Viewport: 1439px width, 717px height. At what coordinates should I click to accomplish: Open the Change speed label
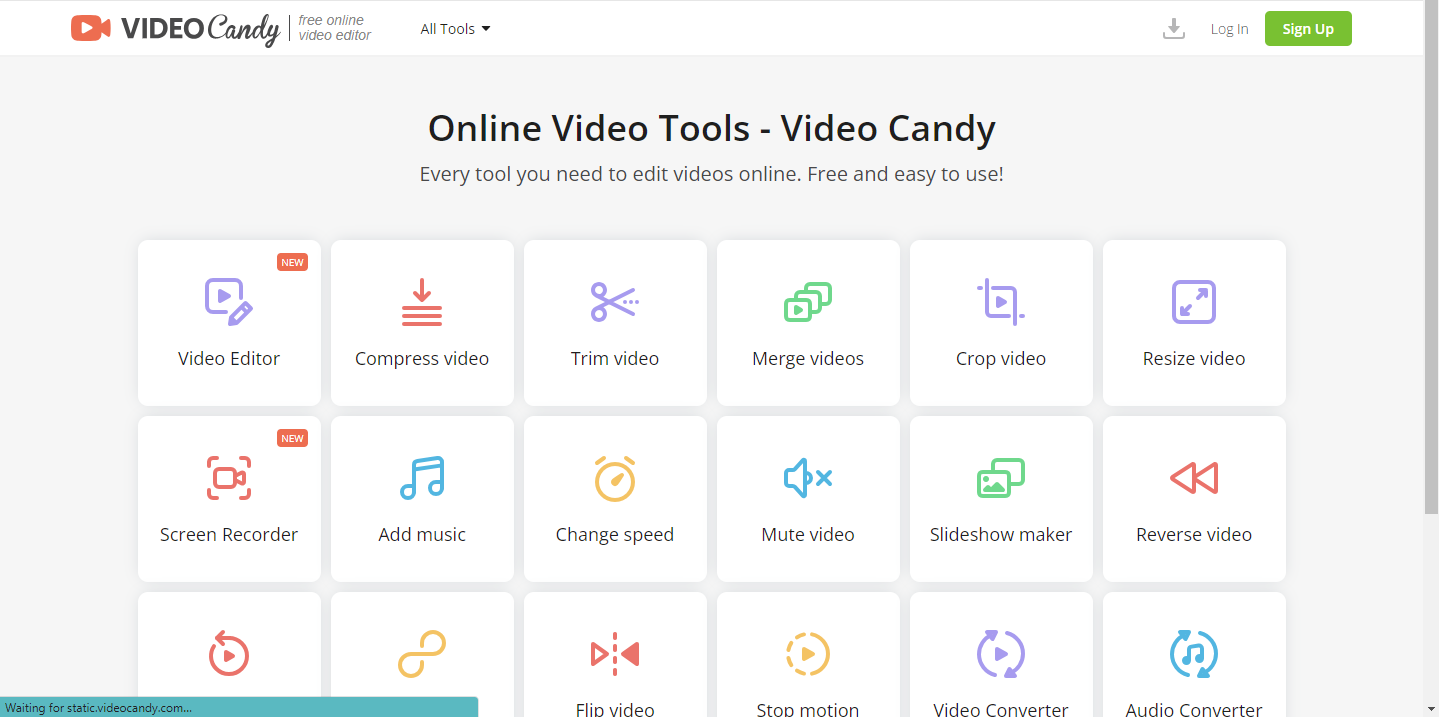(615, 535)
